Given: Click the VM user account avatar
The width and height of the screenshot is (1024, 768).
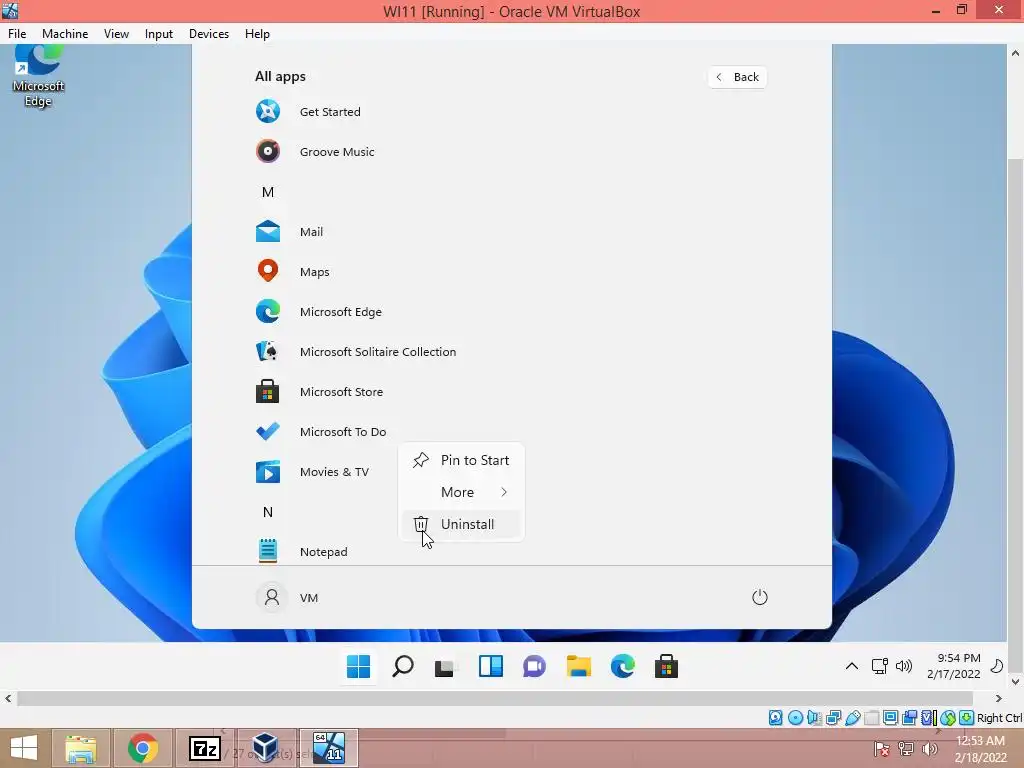Looking at the screenshot, I should coord(272,597).
